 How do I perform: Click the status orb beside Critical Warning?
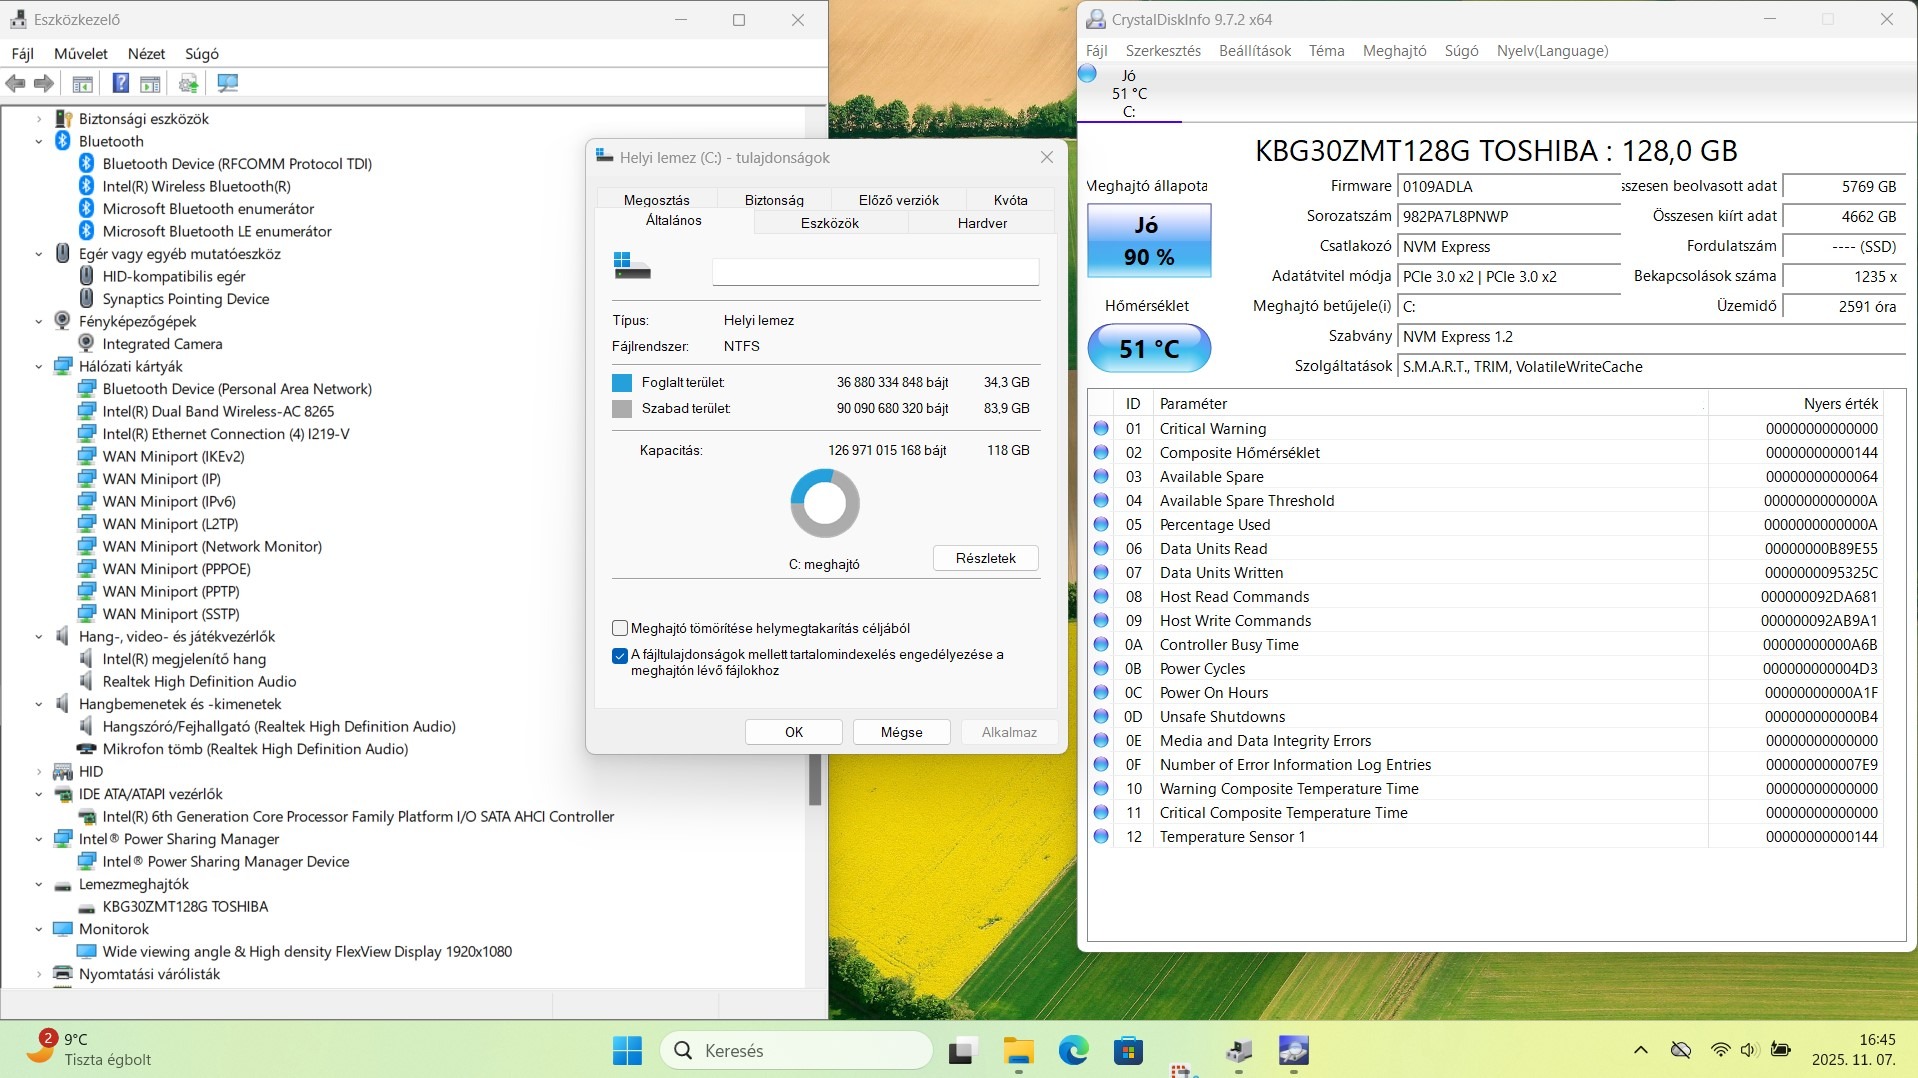[1101, 428]
